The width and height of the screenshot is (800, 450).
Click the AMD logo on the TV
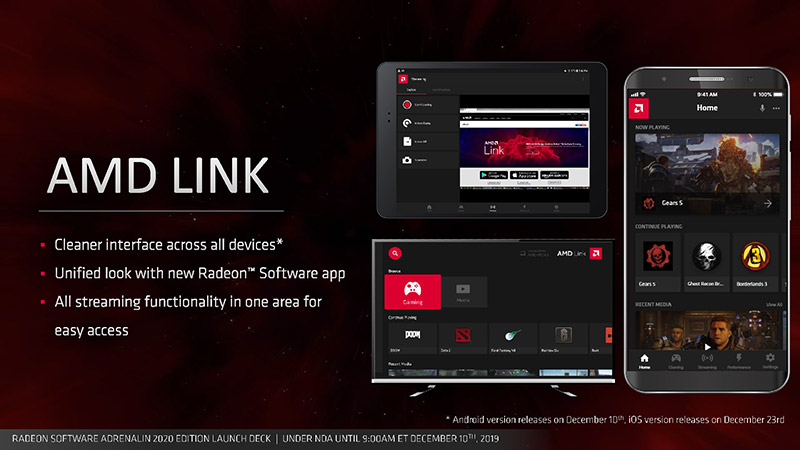coord(596,253)
